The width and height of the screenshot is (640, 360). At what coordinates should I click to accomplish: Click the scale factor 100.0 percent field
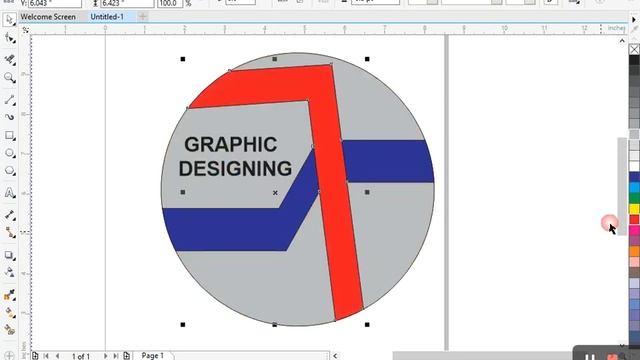pos(170,3)
